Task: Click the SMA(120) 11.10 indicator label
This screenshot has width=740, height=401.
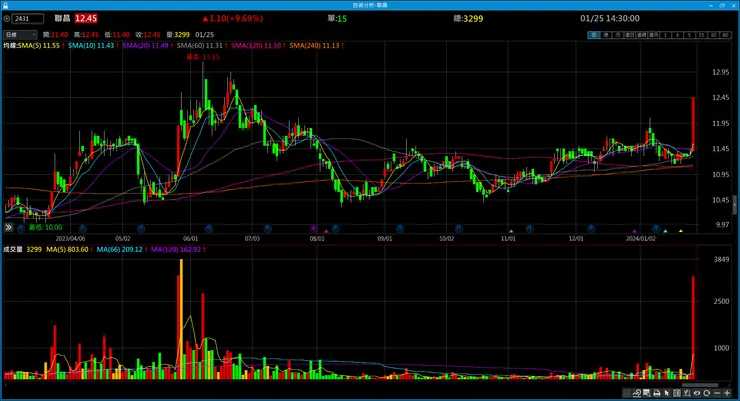Action: tap(256, 46)
